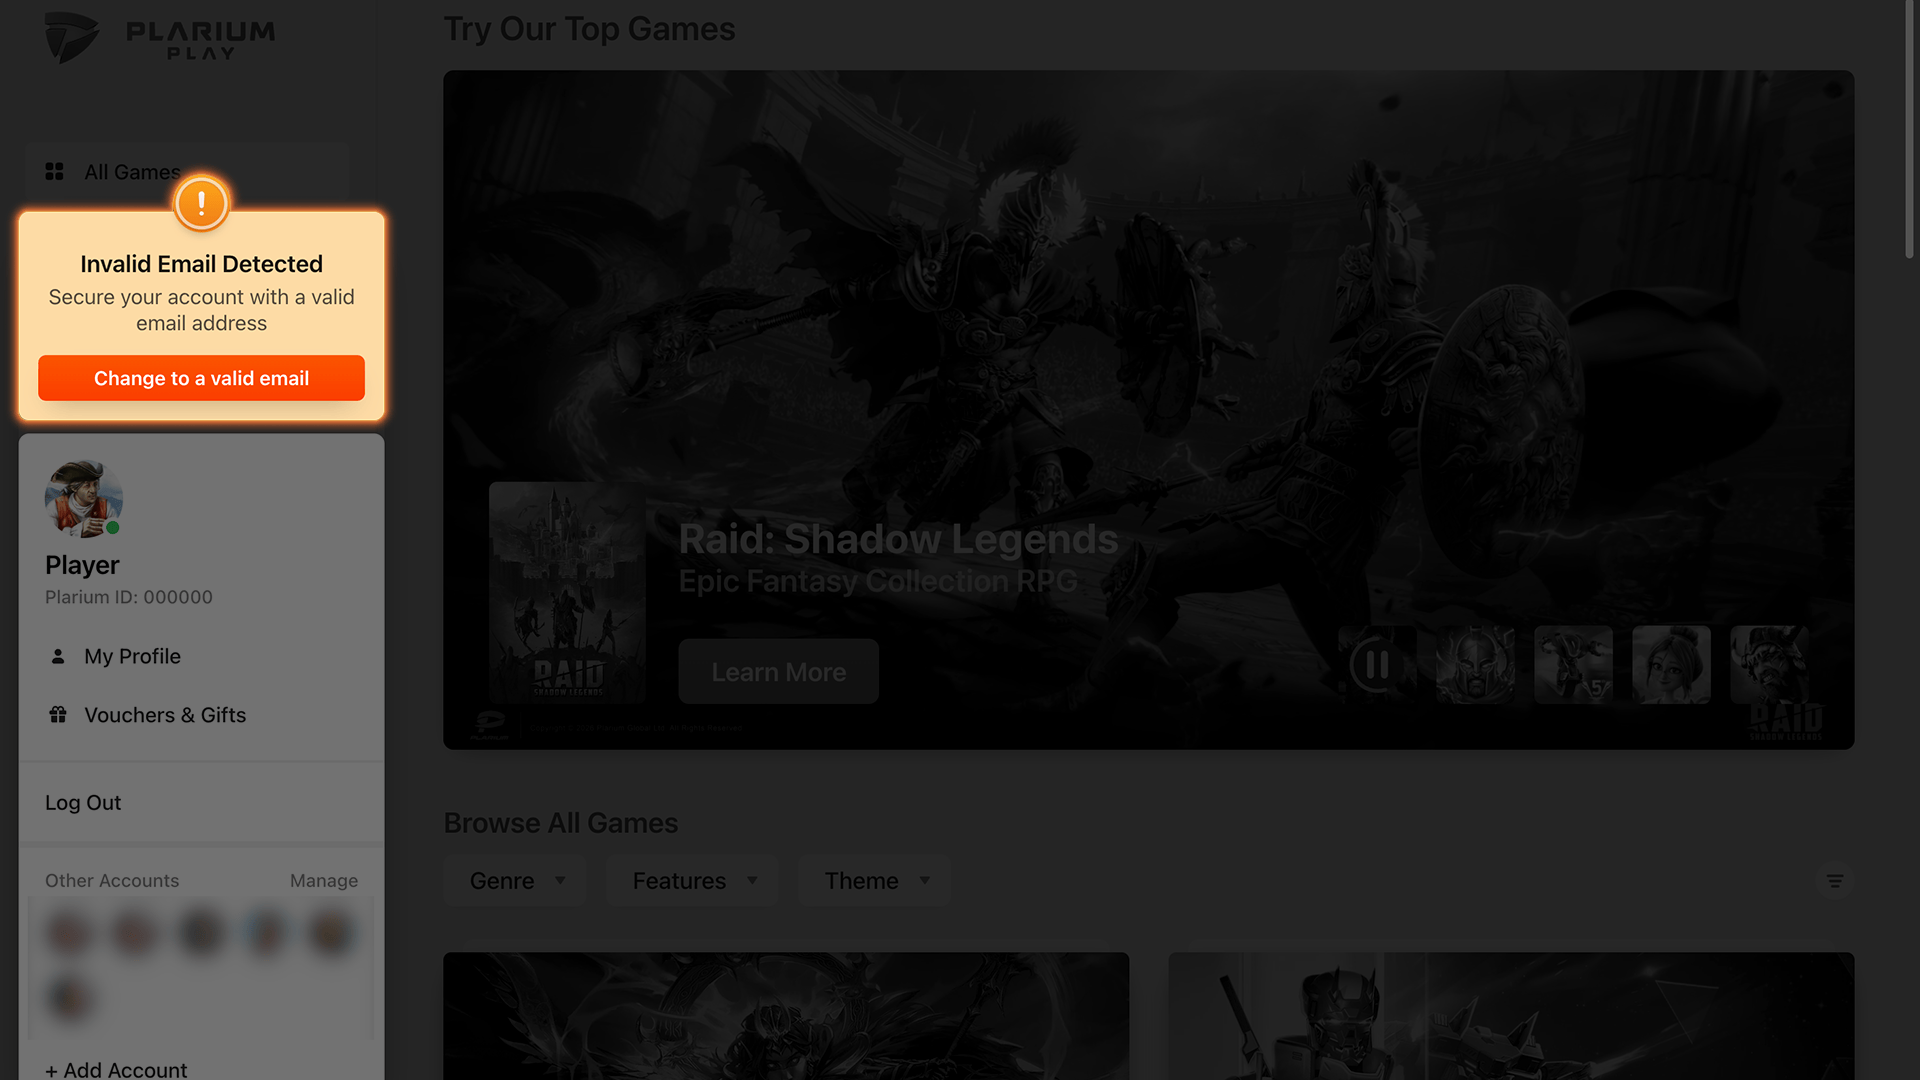Open the Features filter dropdown
This screenshot has height=1080, width=1920.
tap(692, 881)
